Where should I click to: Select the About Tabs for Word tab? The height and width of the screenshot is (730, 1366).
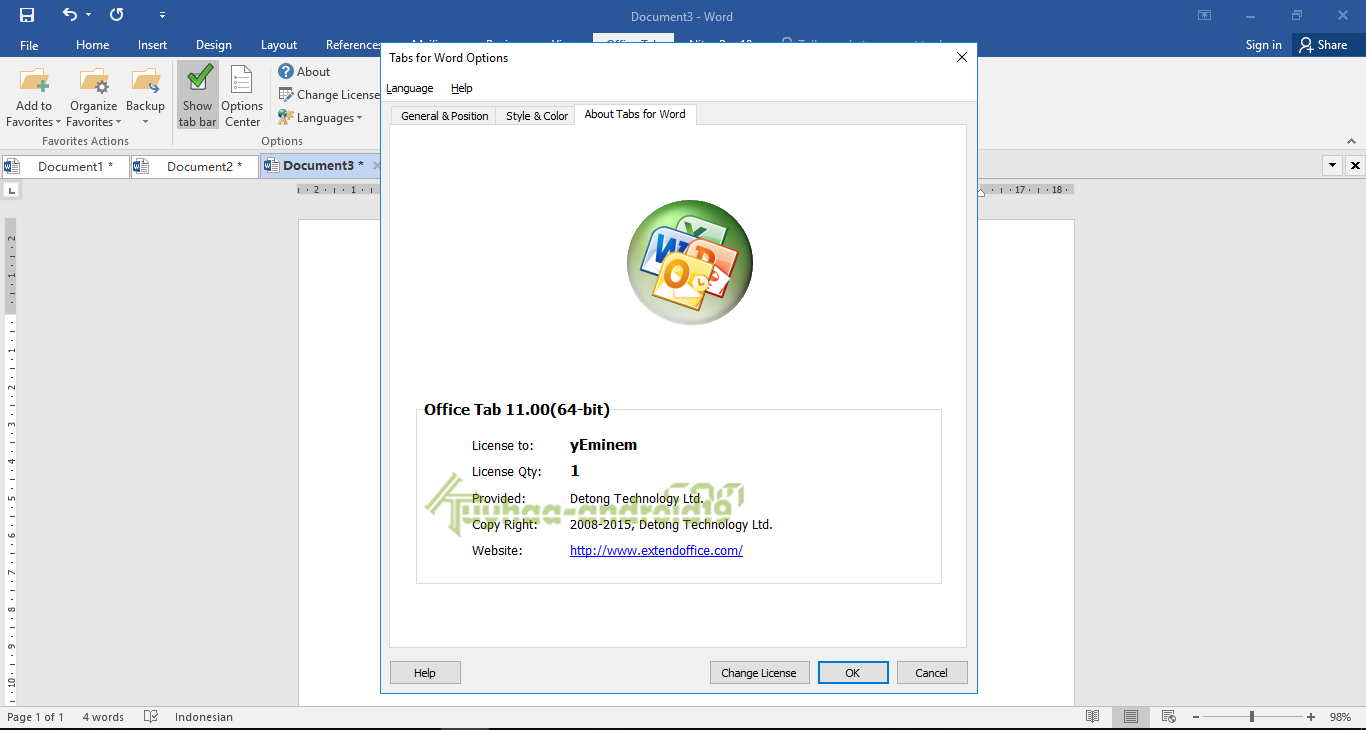[x=635, y=114]
